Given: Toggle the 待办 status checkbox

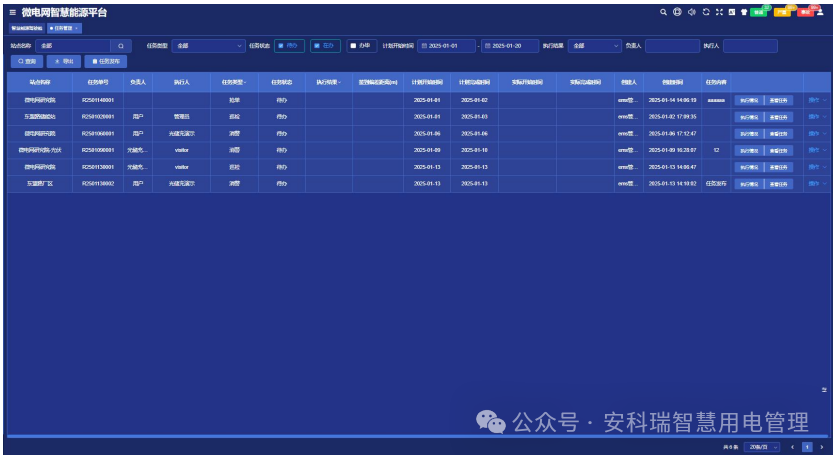Looking at the screenshot, I should click(x=281, y=46).
